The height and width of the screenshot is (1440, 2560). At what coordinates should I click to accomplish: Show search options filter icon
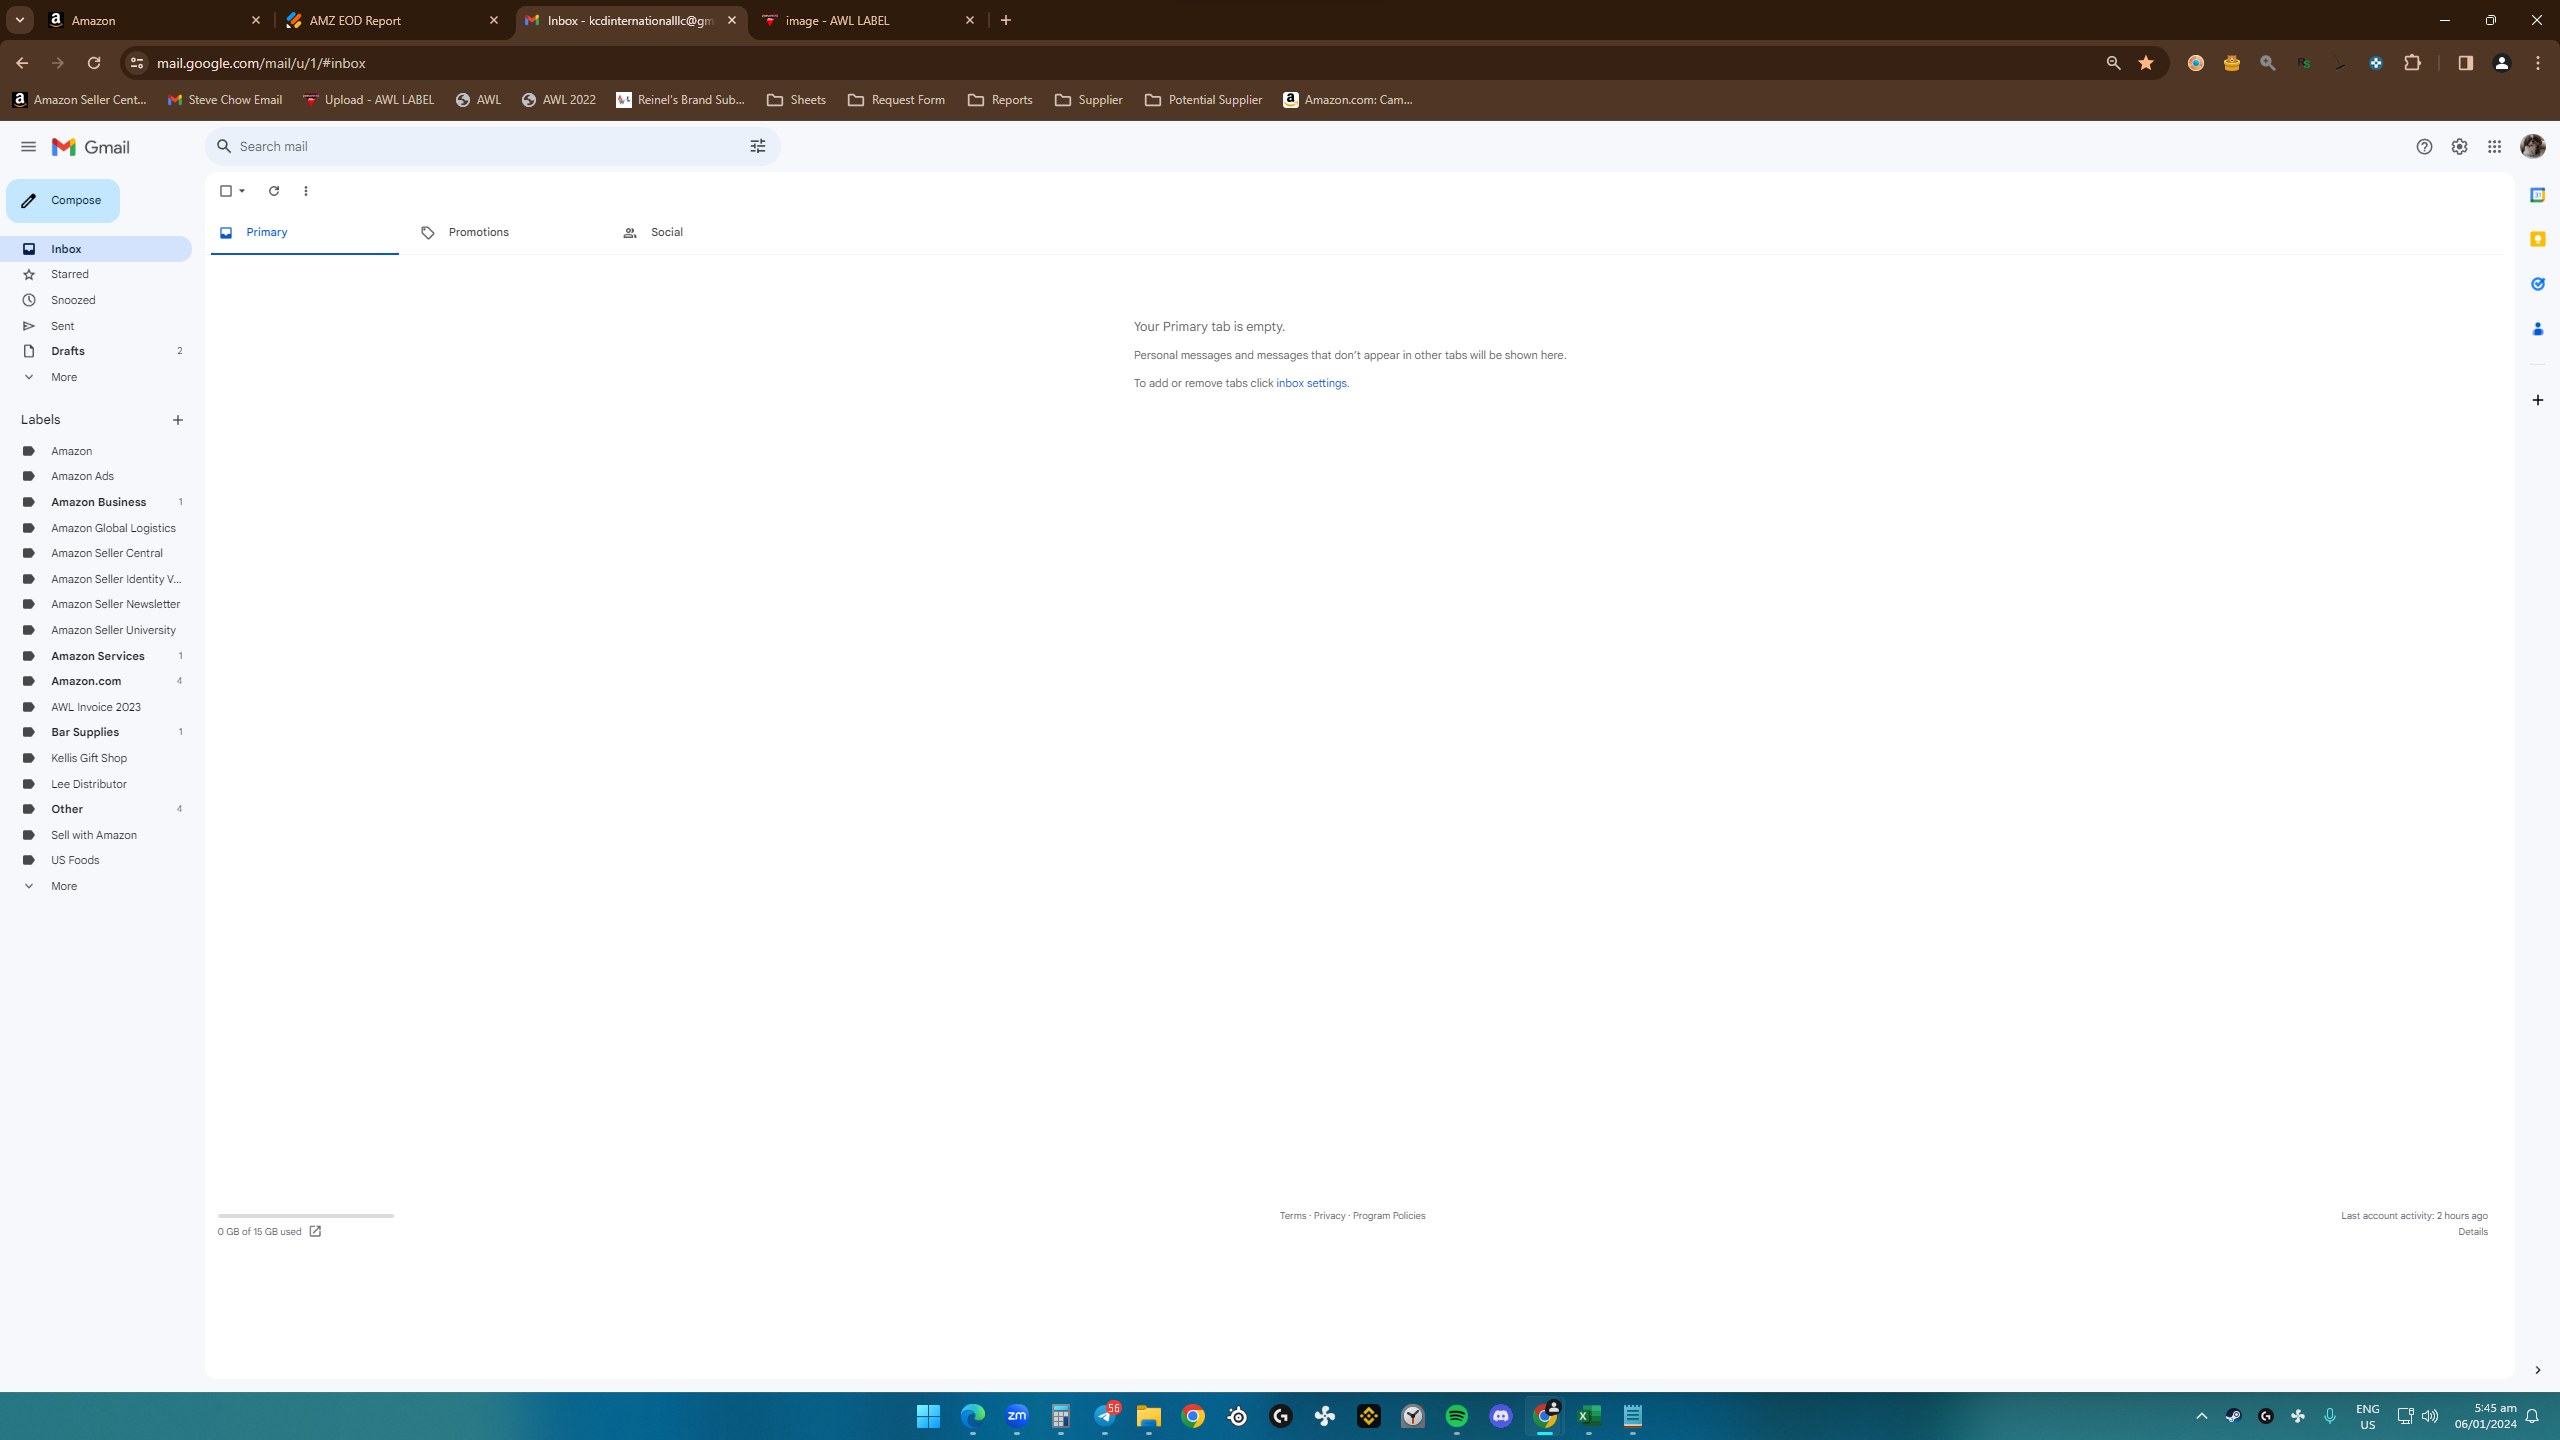click(758, 147)
